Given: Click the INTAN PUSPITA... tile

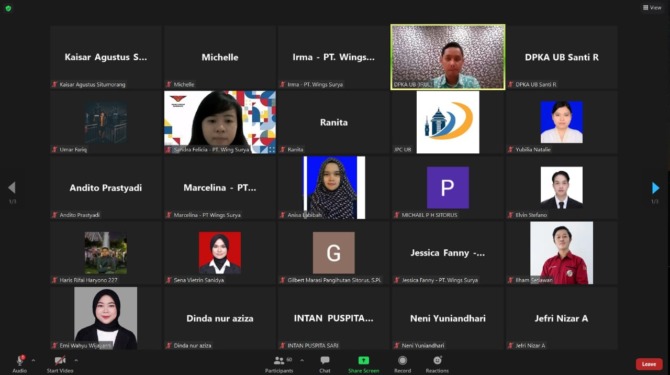Looking at the screenshot, I should tap(334, 318).
